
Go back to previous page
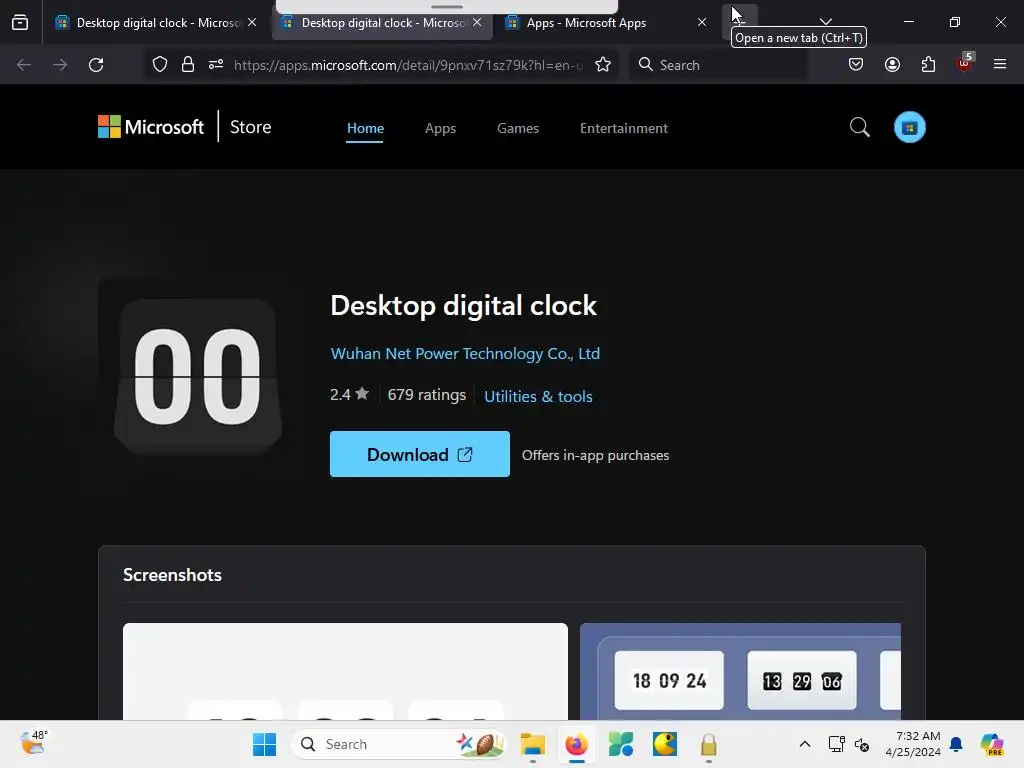click(x=24, y=65)
